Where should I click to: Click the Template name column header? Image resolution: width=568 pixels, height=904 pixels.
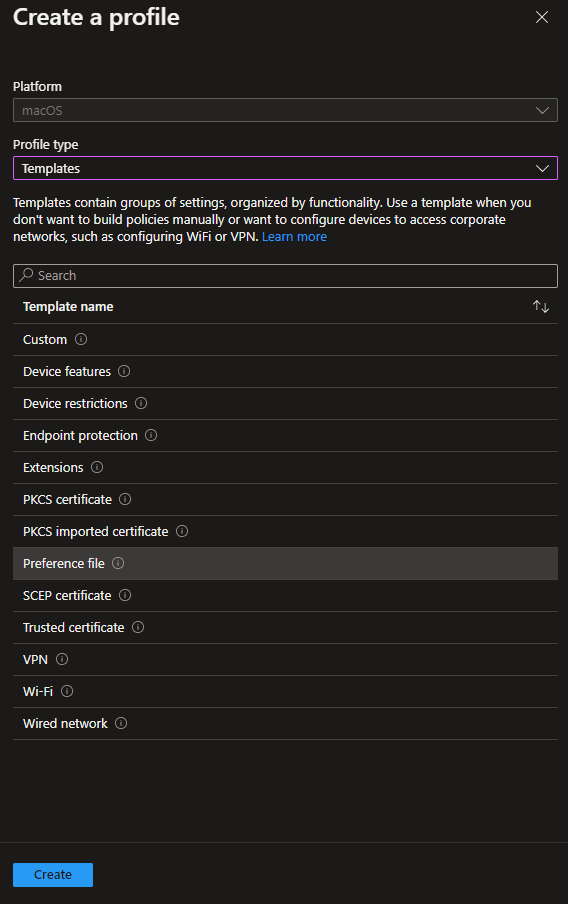tap(68, 307)
